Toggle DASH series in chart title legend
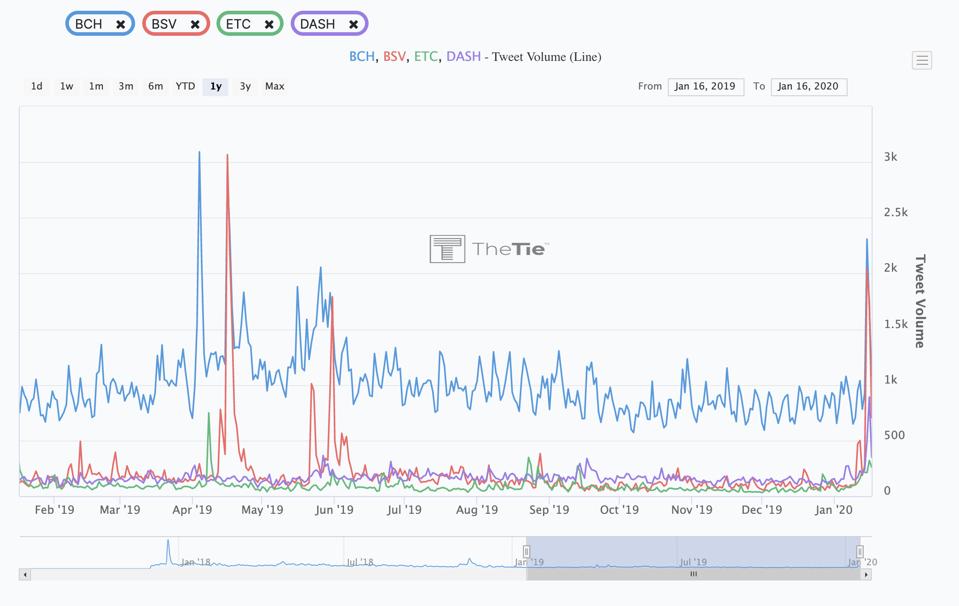959x606 pixels. 463,57
